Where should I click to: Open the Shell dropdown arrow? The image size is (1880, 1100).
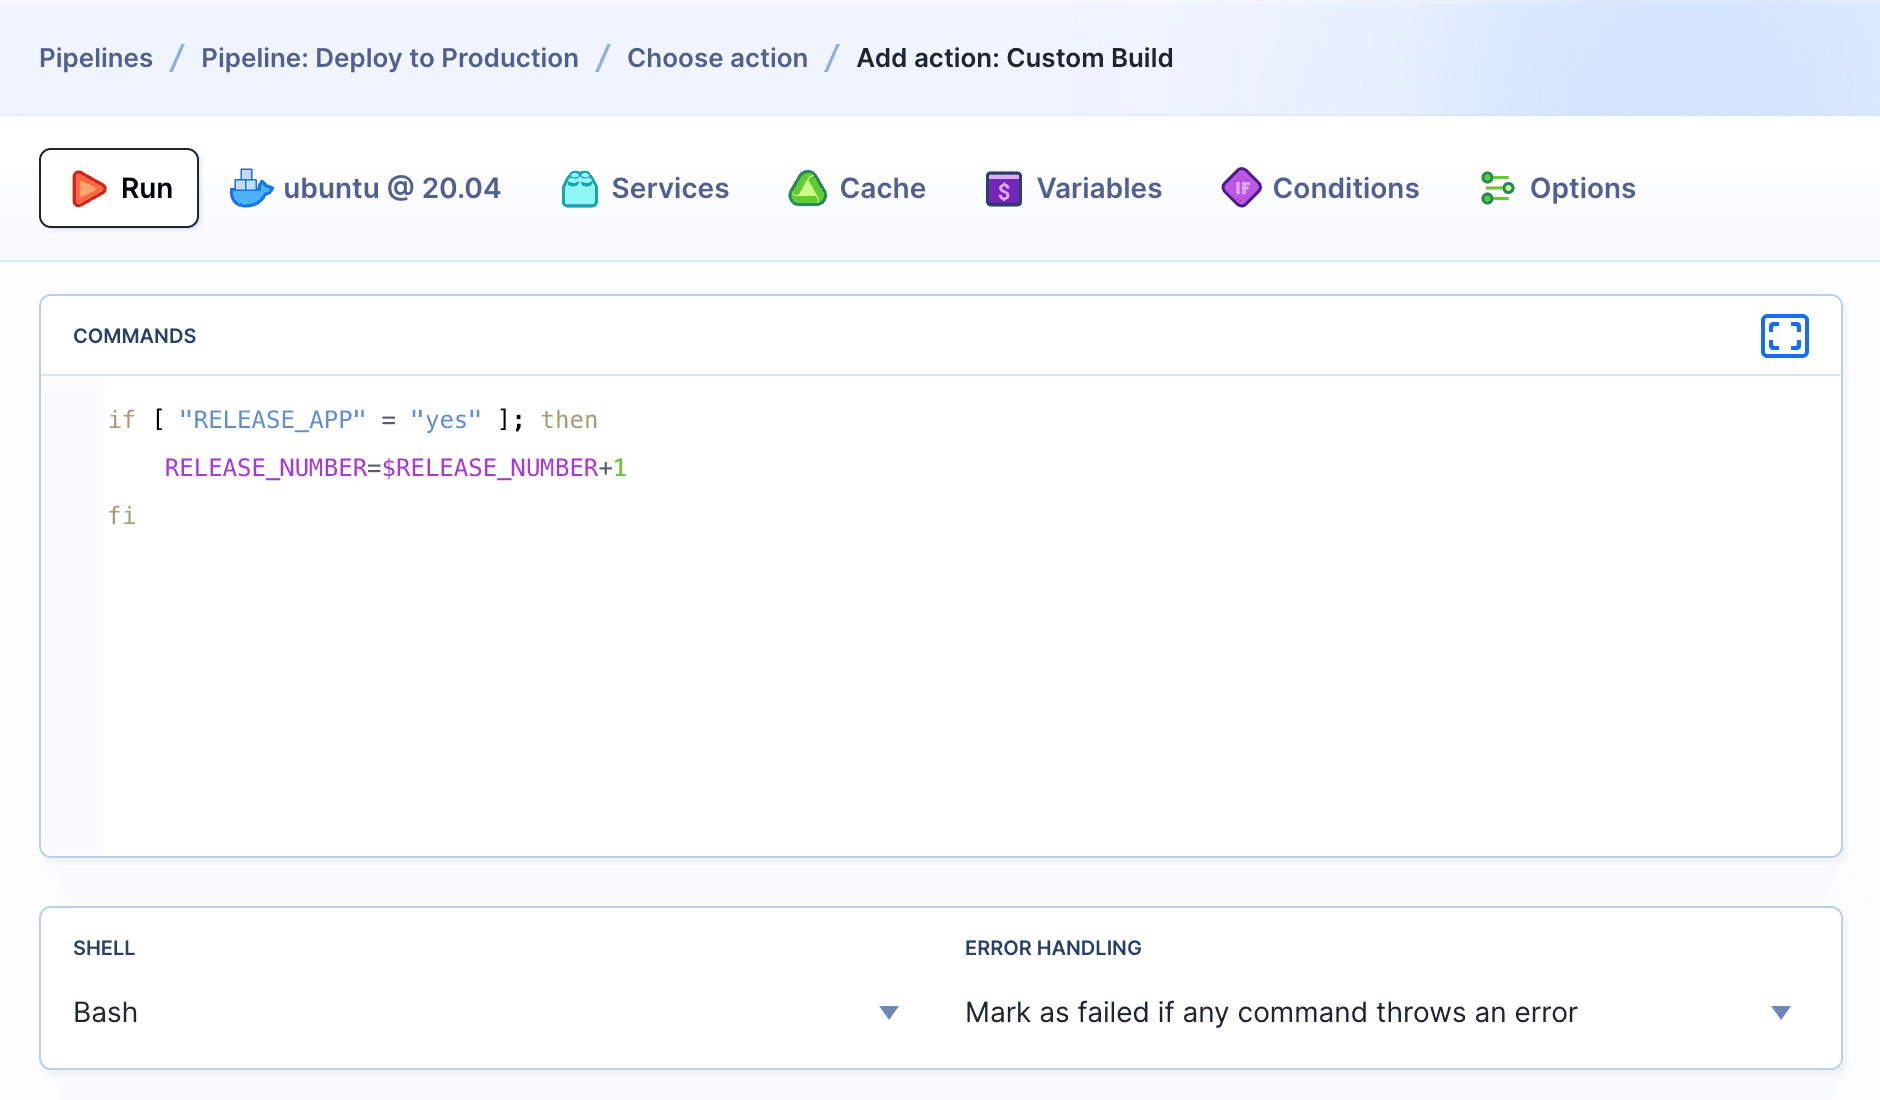pos(888,1013)
